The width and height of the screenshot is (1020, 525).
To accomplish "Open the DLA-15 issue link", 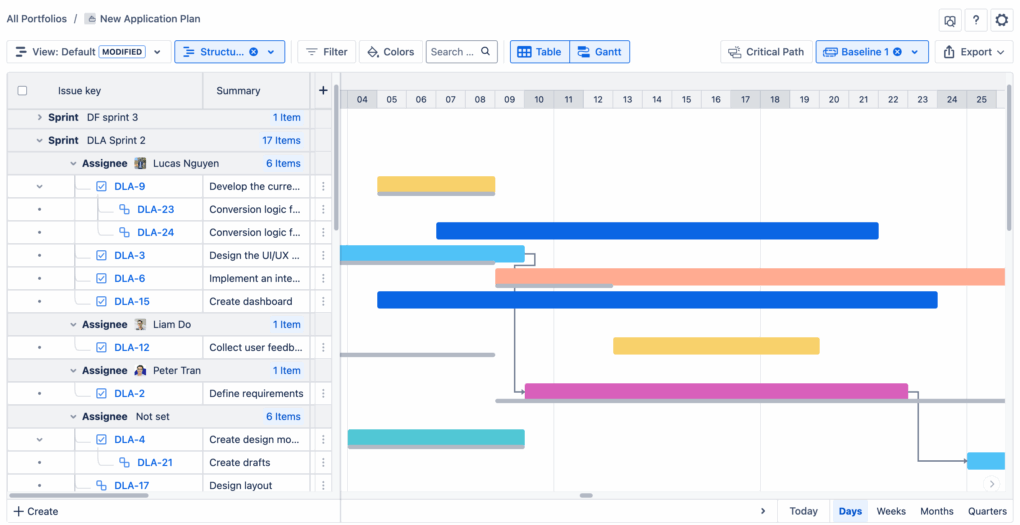I will [132, 301].
